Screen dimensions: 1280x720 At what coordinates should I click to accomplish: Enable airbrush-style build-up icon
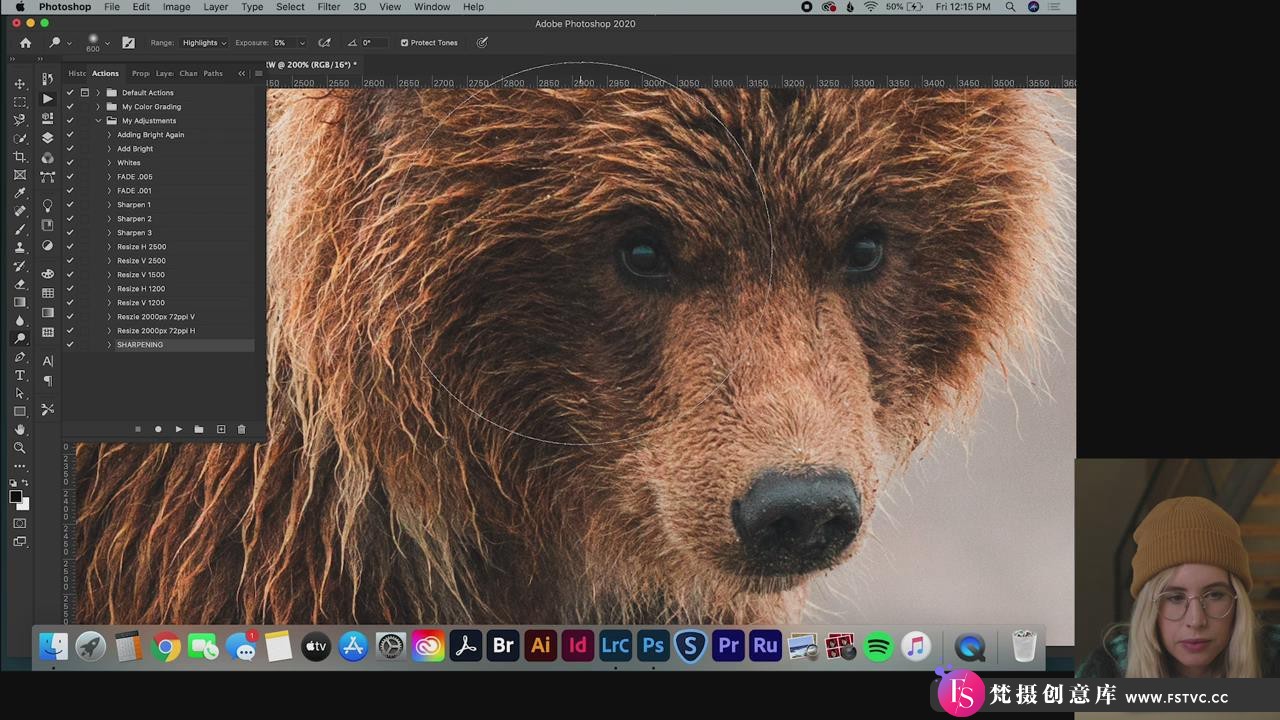point(324,43)
